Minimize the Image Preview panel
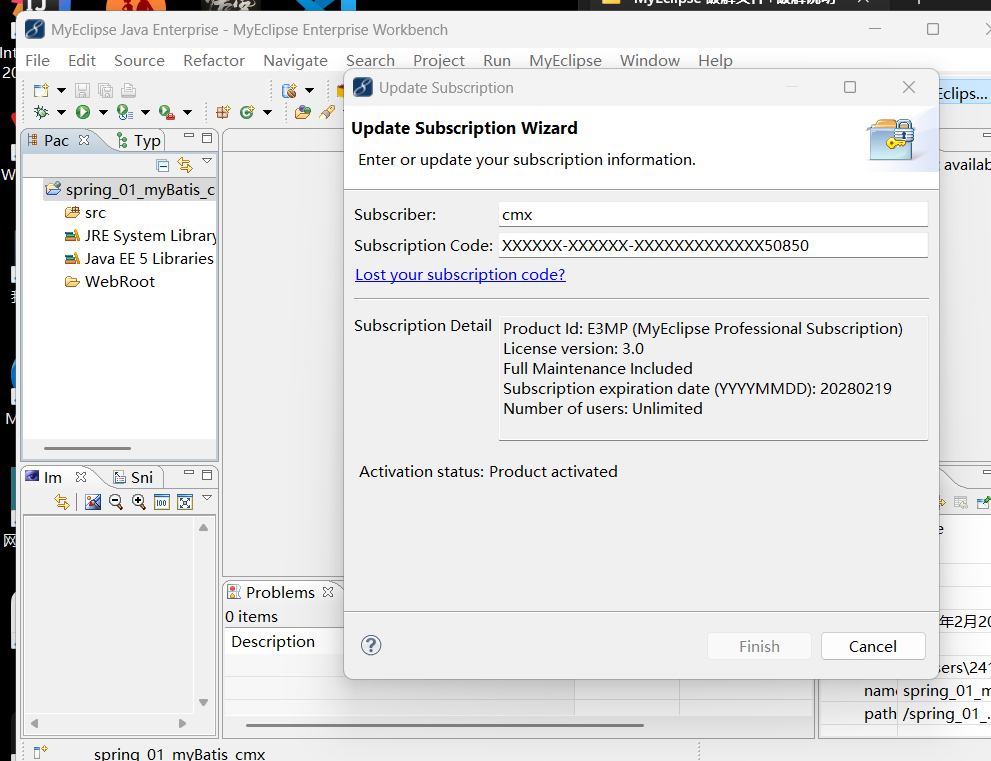The image size is (991, 761). 189,472
